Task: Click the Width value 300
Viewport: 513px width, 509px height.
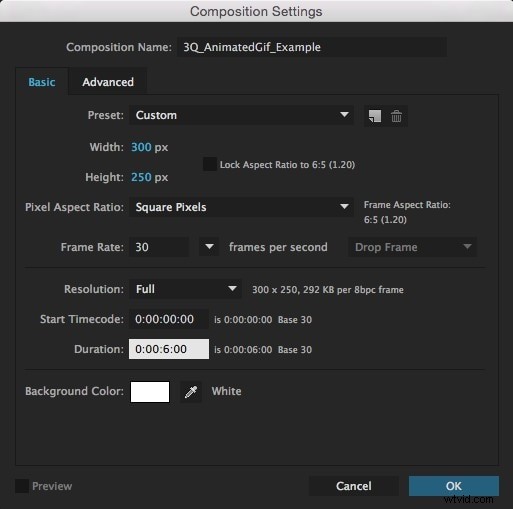Action: pyautogui.click(x=141, y=147)
